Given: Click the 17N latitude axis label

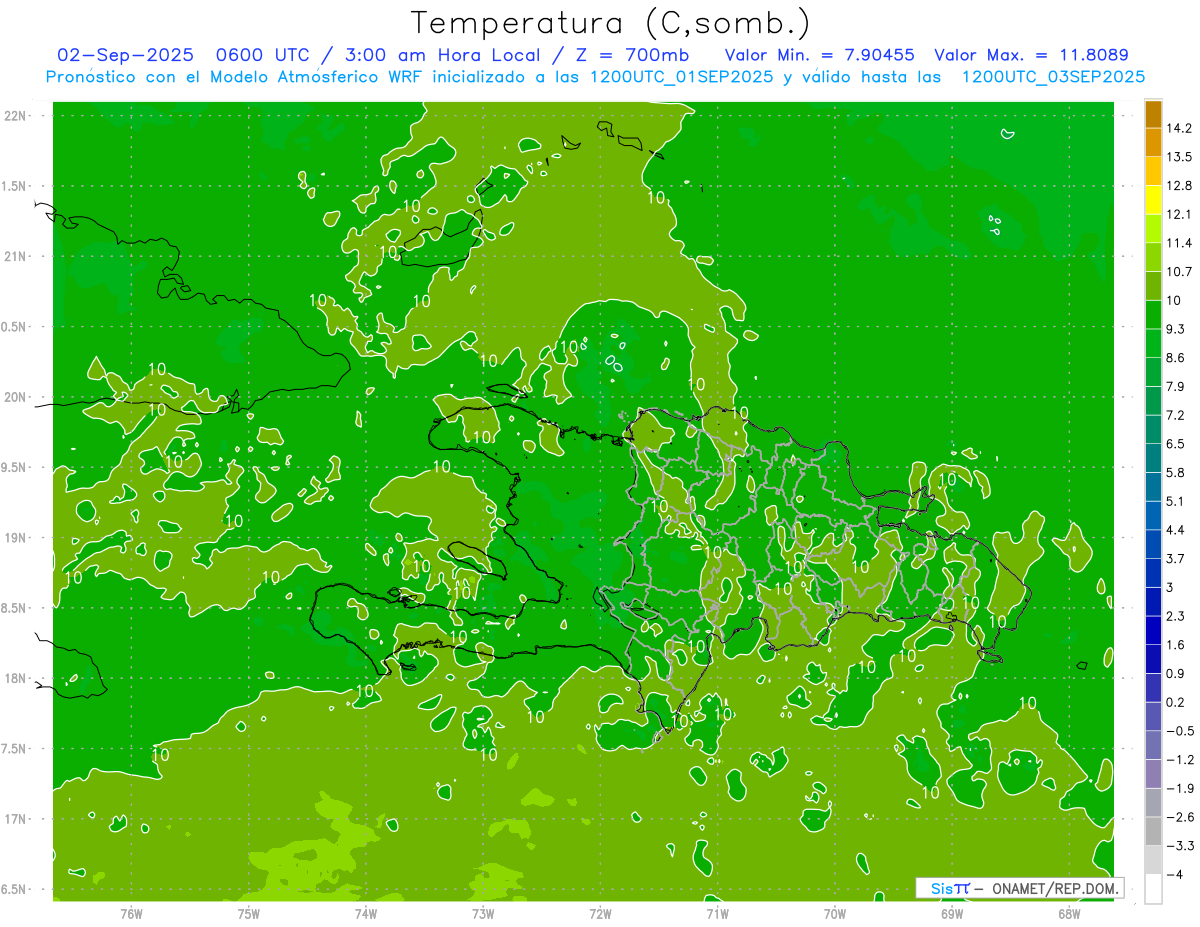Looking at the screenshot, I should pyautogui.click(x=15, y=819).
